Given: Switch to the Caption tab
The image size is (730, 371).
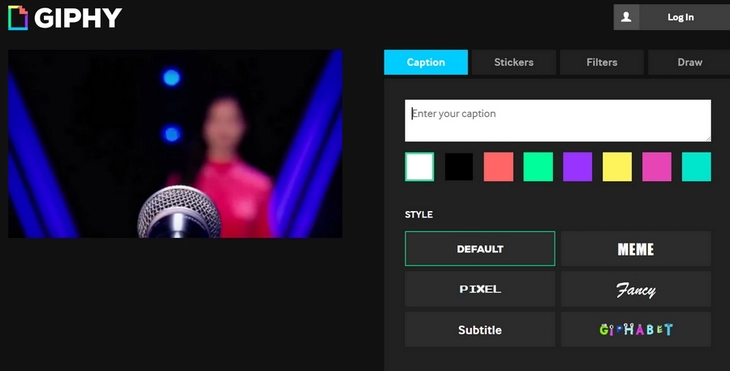Looking at the screenshot, I should (426, 62).
